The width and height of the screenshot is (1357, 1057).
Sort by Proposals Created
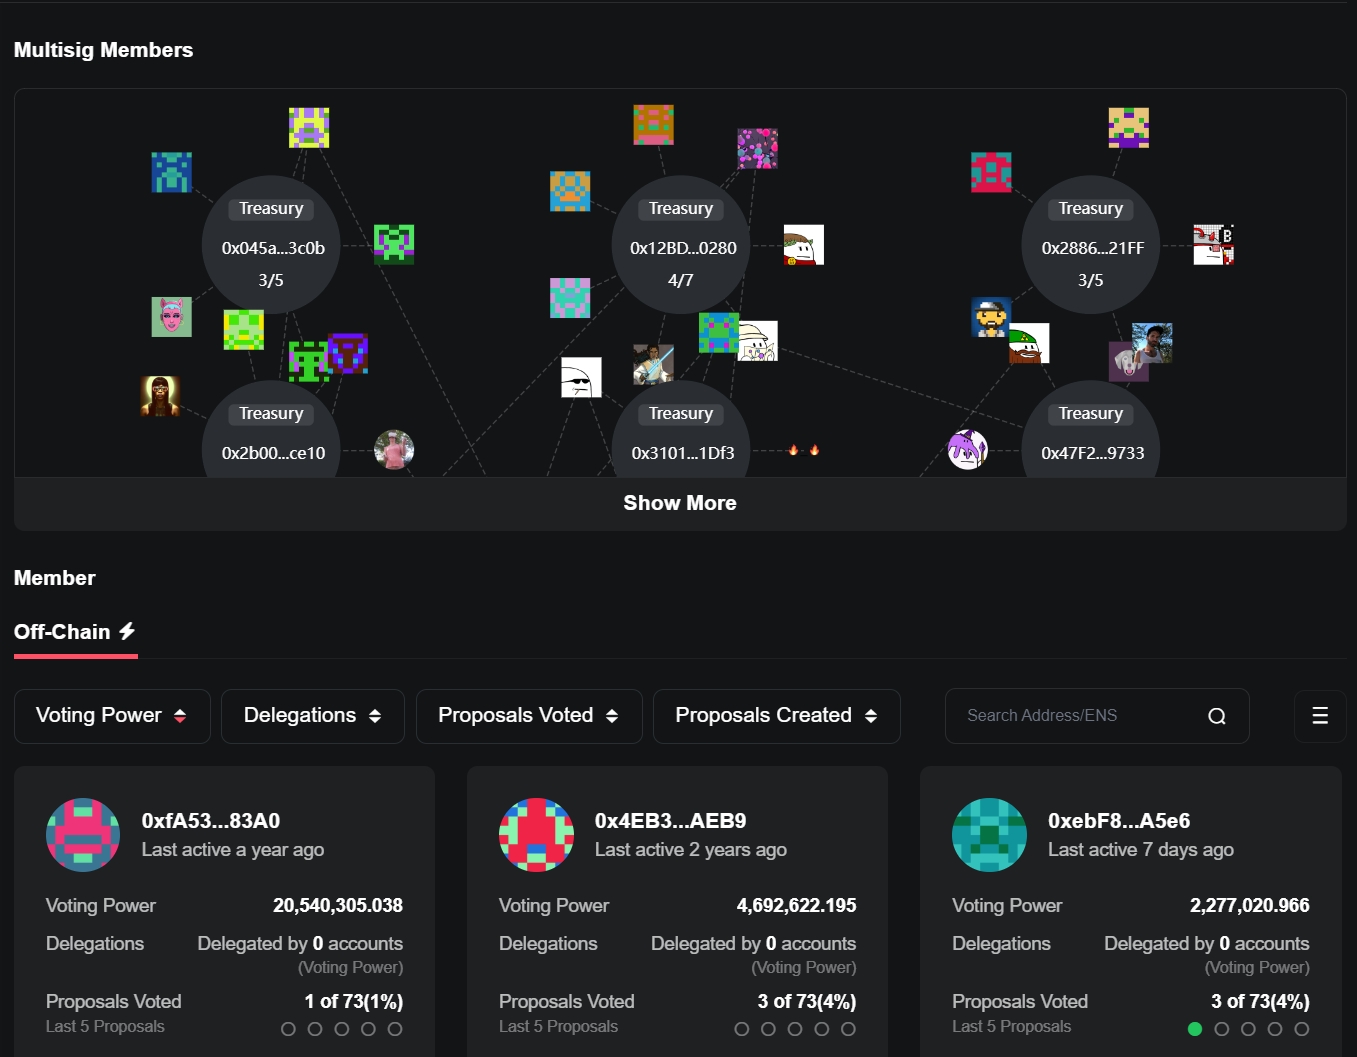pyautogui.click(x=776, y=716)
